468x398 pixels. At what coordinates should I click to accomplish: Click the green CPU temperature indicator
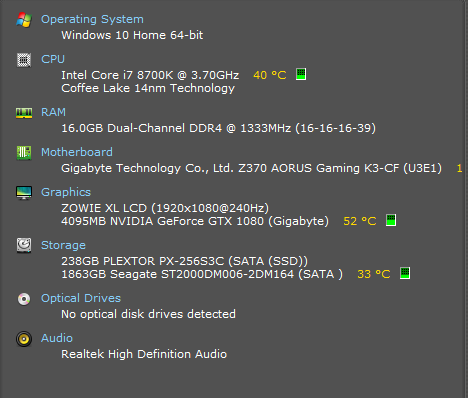pyautogui.click(x=301, y=74)
